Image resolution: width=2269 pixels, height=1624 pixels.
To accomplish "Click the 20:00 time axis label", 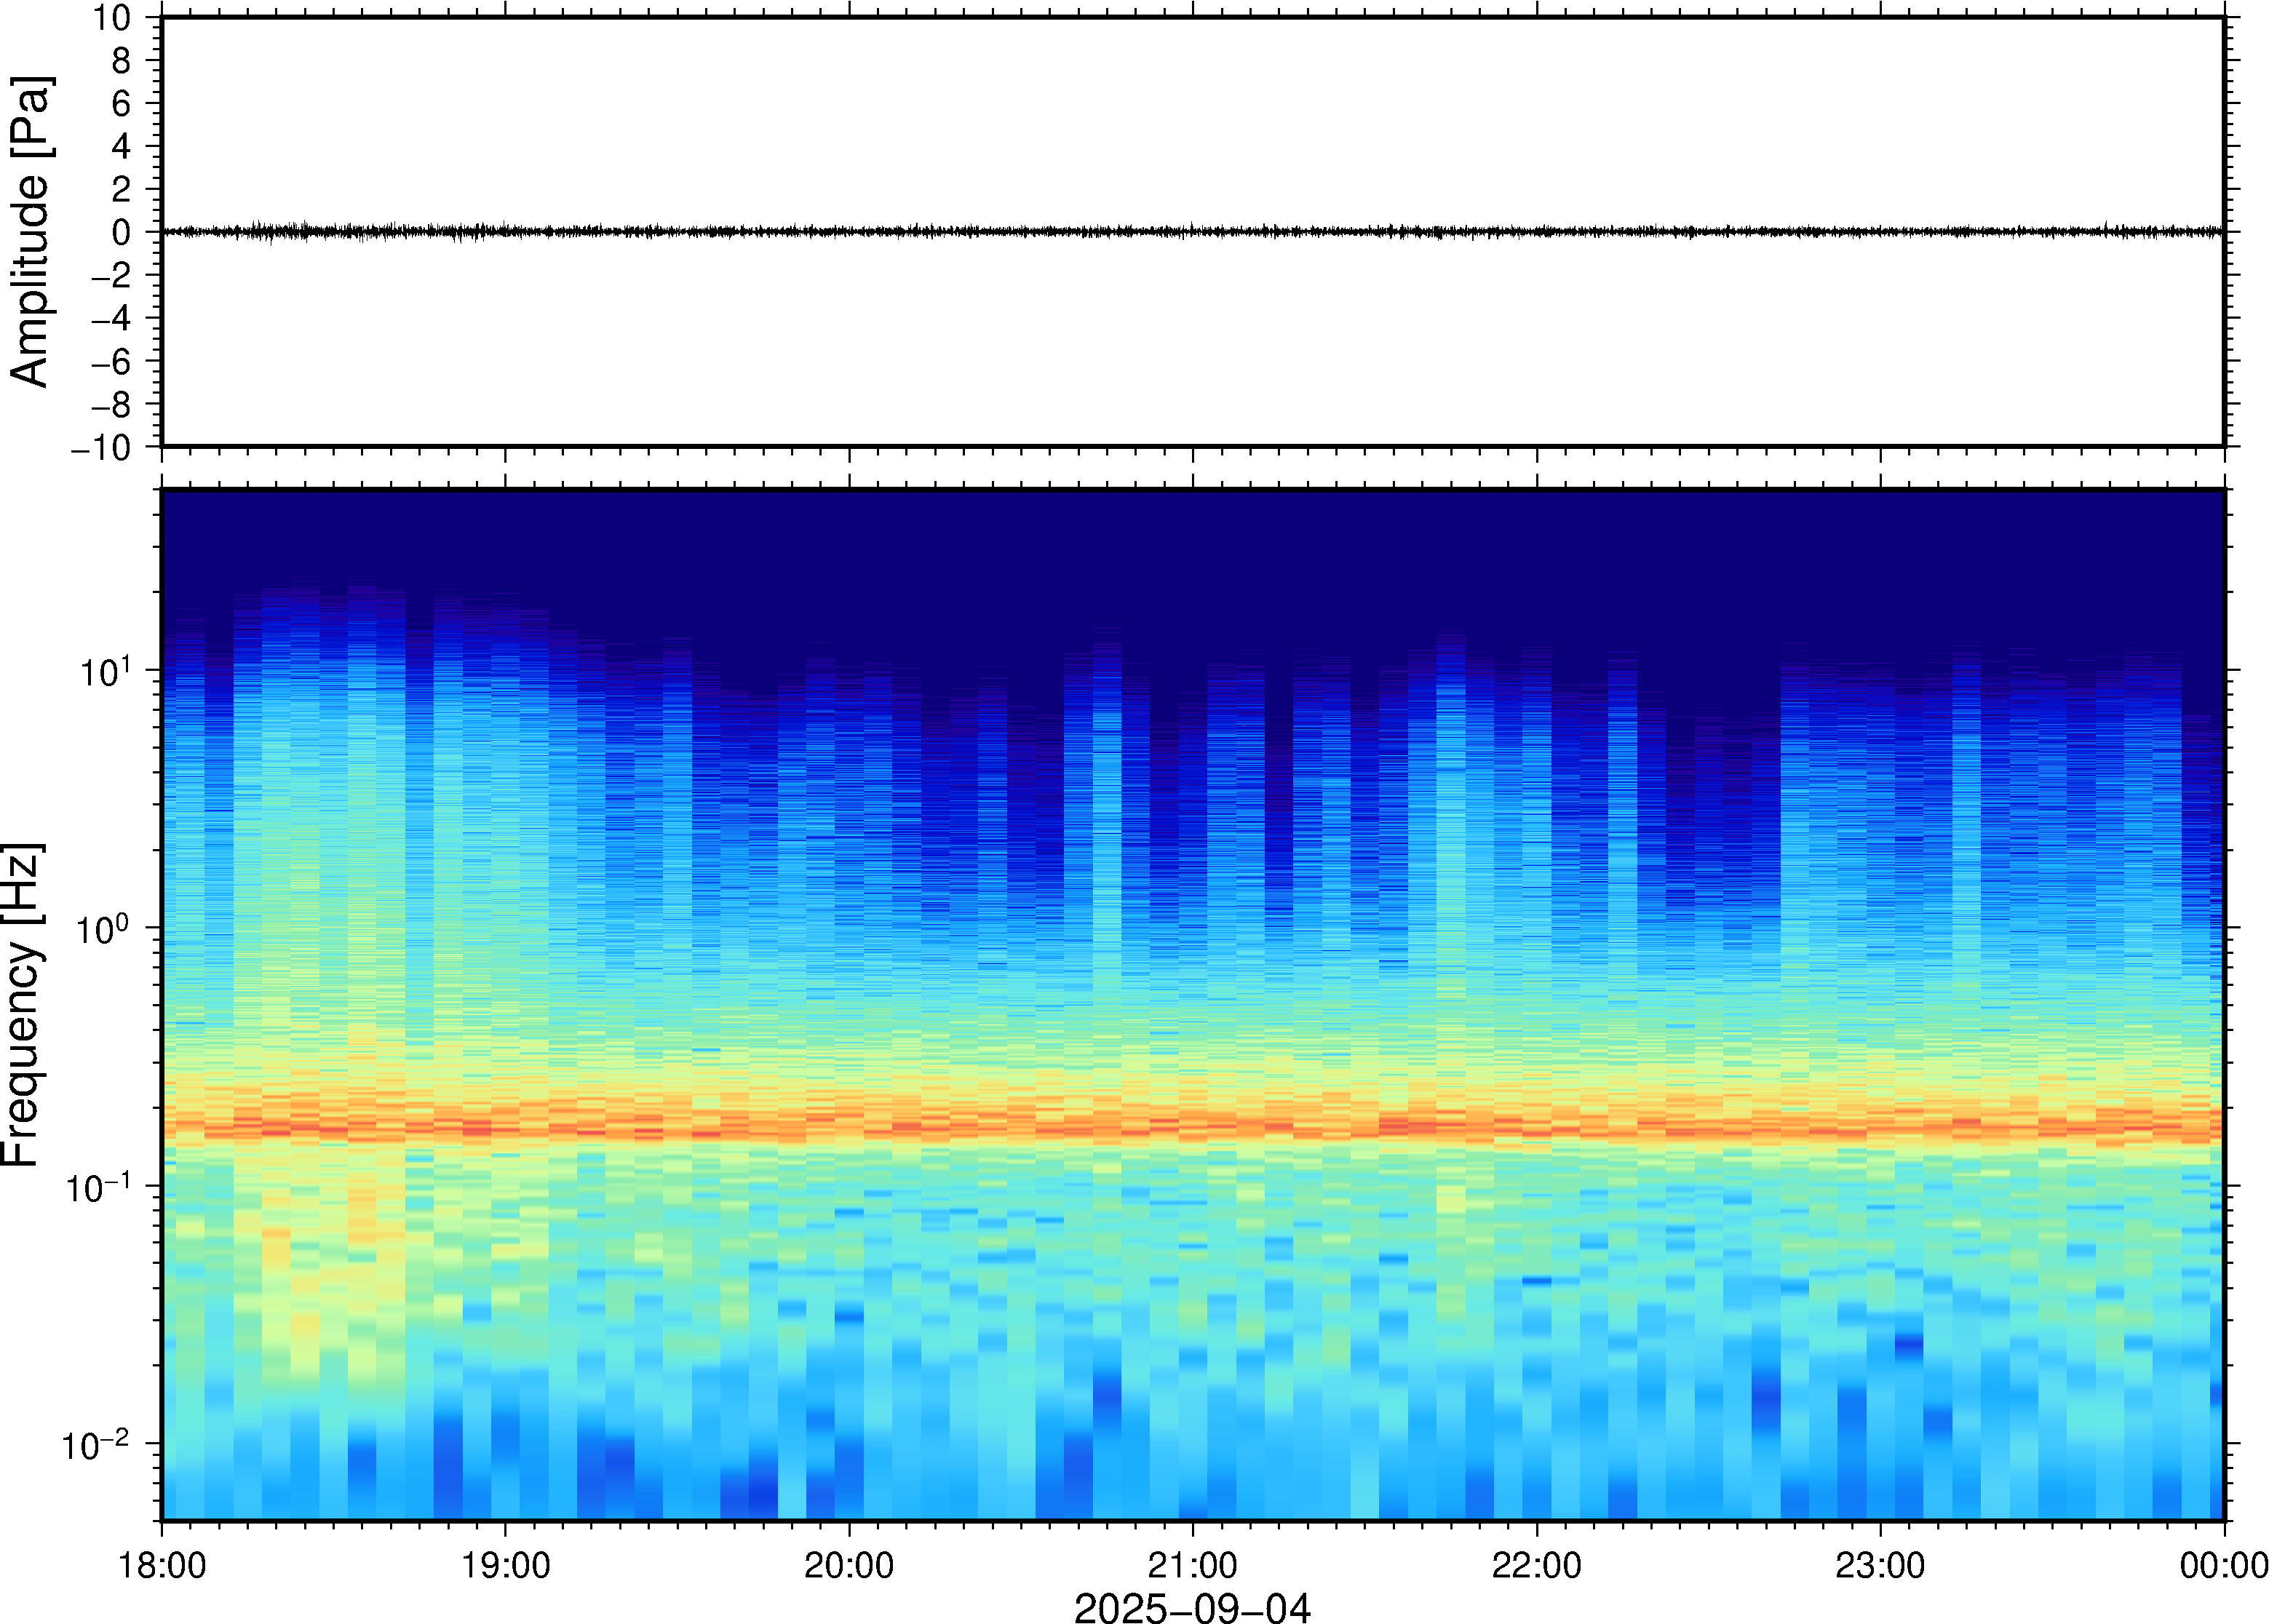I will pos(849,1565).
